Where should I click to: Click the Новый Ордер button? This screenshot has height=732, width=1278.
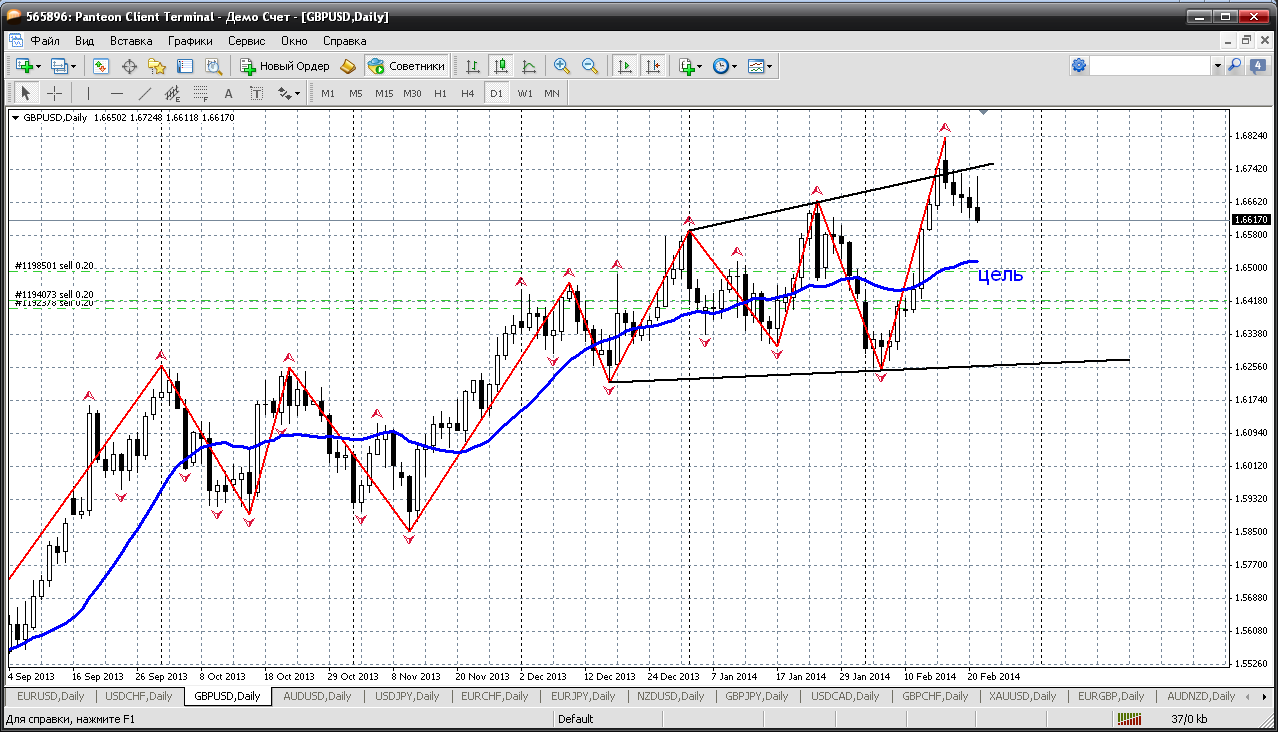[284, 66]
